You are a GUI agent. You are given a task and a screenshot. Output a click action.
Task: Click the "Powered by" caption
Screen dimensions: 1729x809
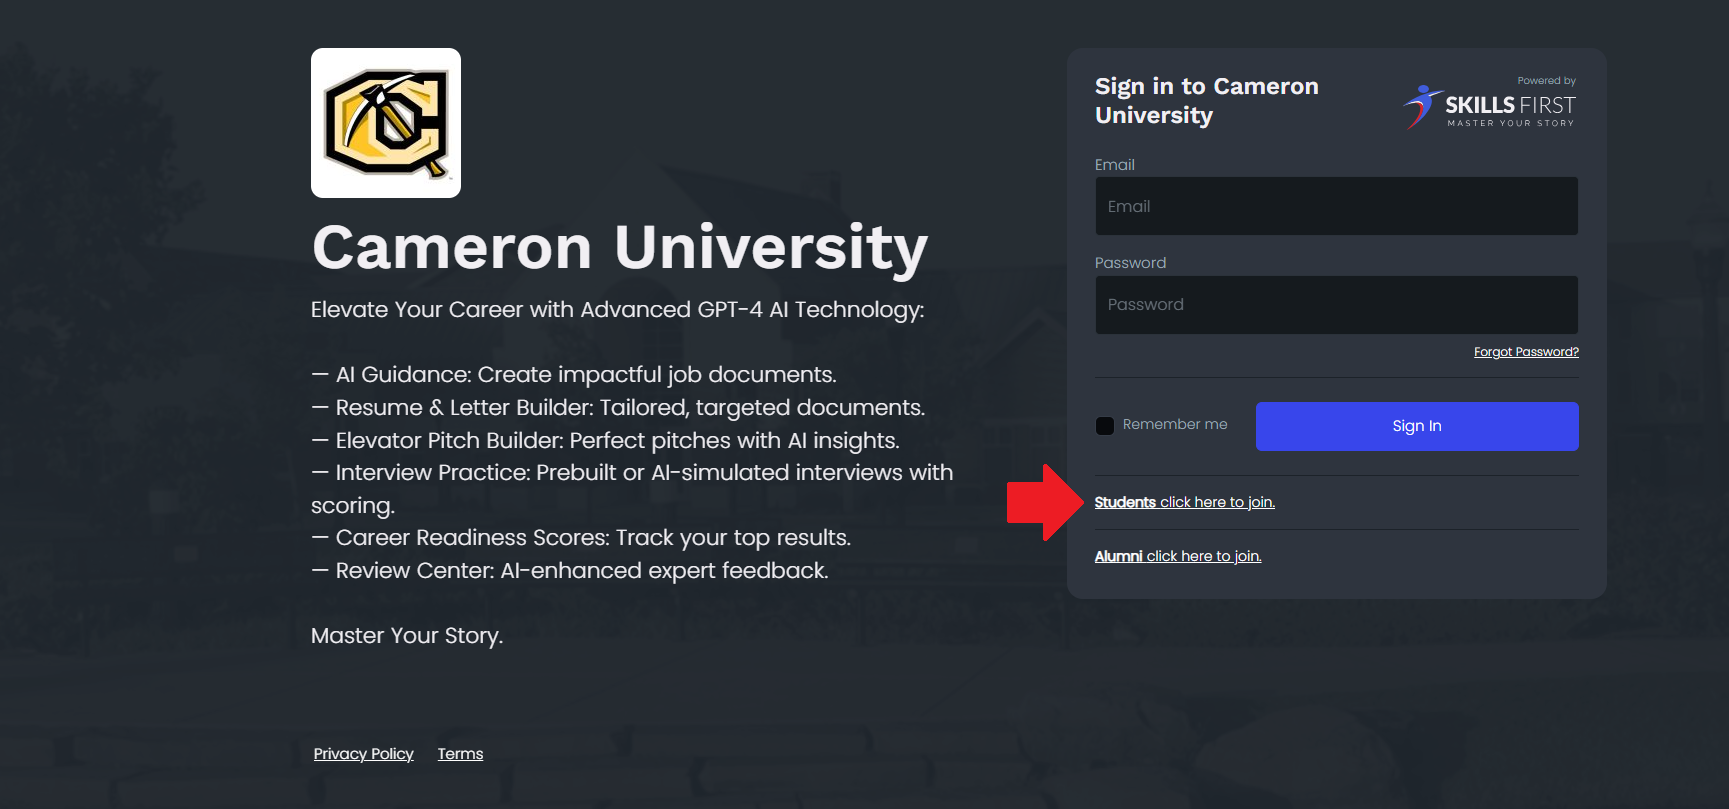pyautogui.click(x=1546, y=81)
